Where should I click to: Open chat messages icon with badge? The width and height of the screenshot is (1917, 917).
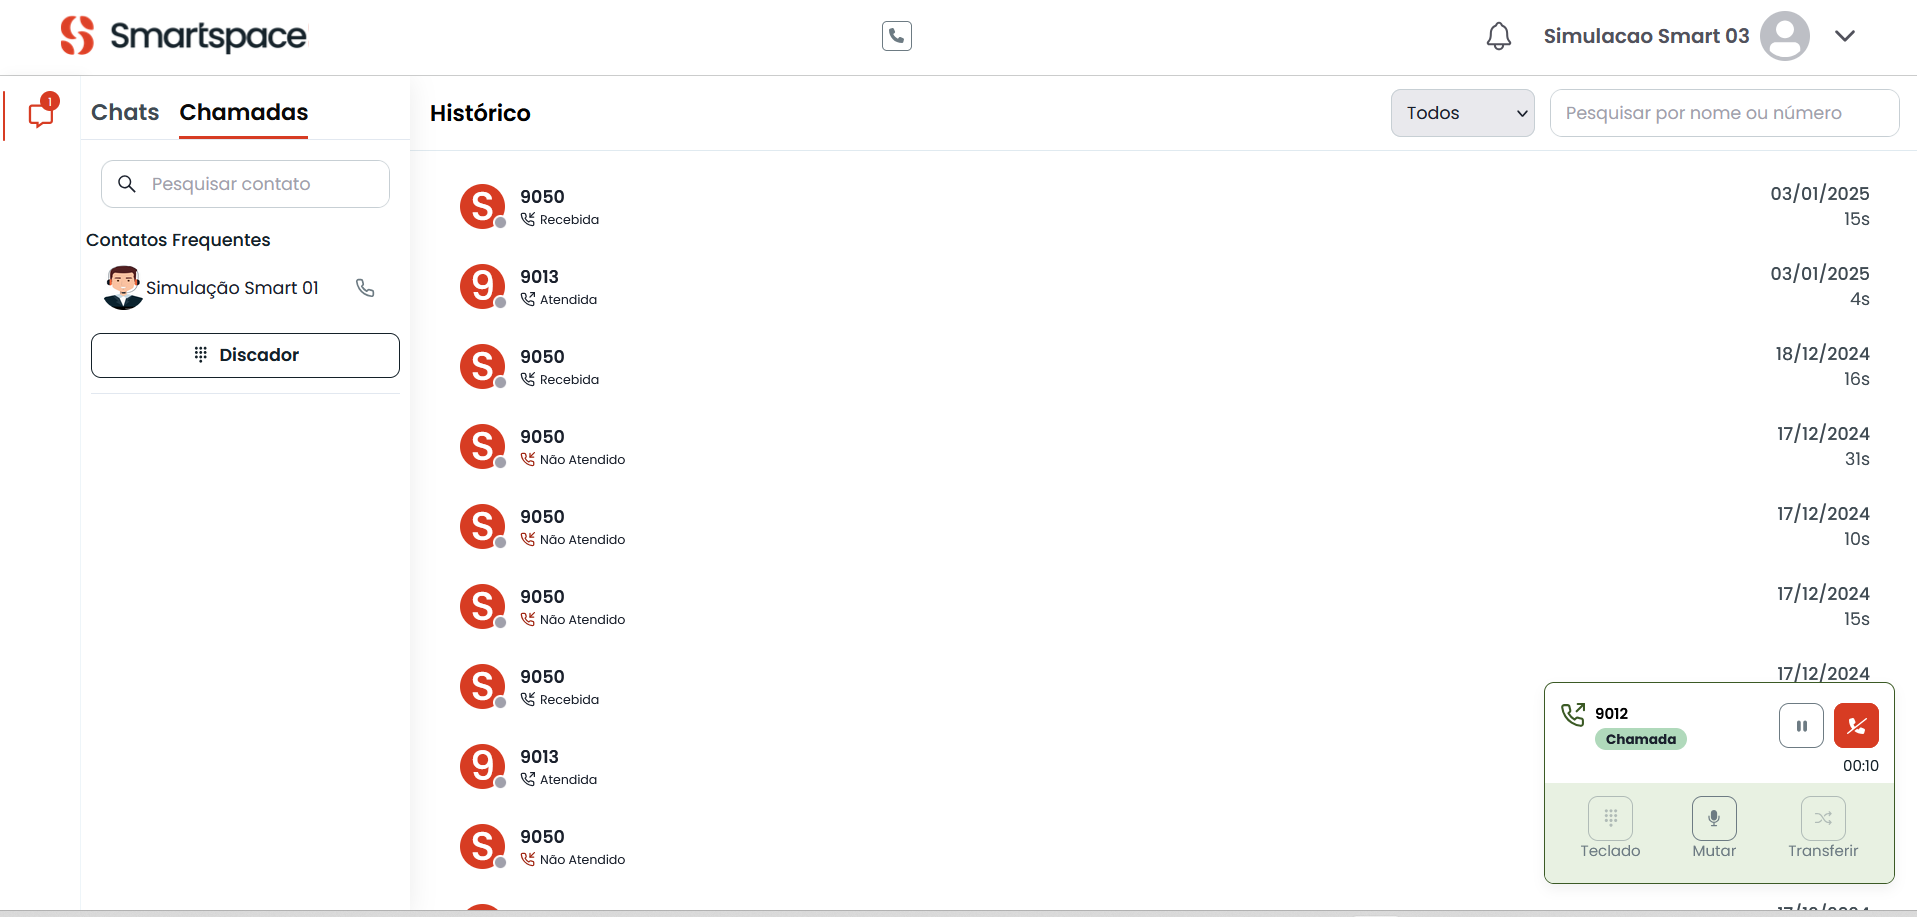coord(41,113)
